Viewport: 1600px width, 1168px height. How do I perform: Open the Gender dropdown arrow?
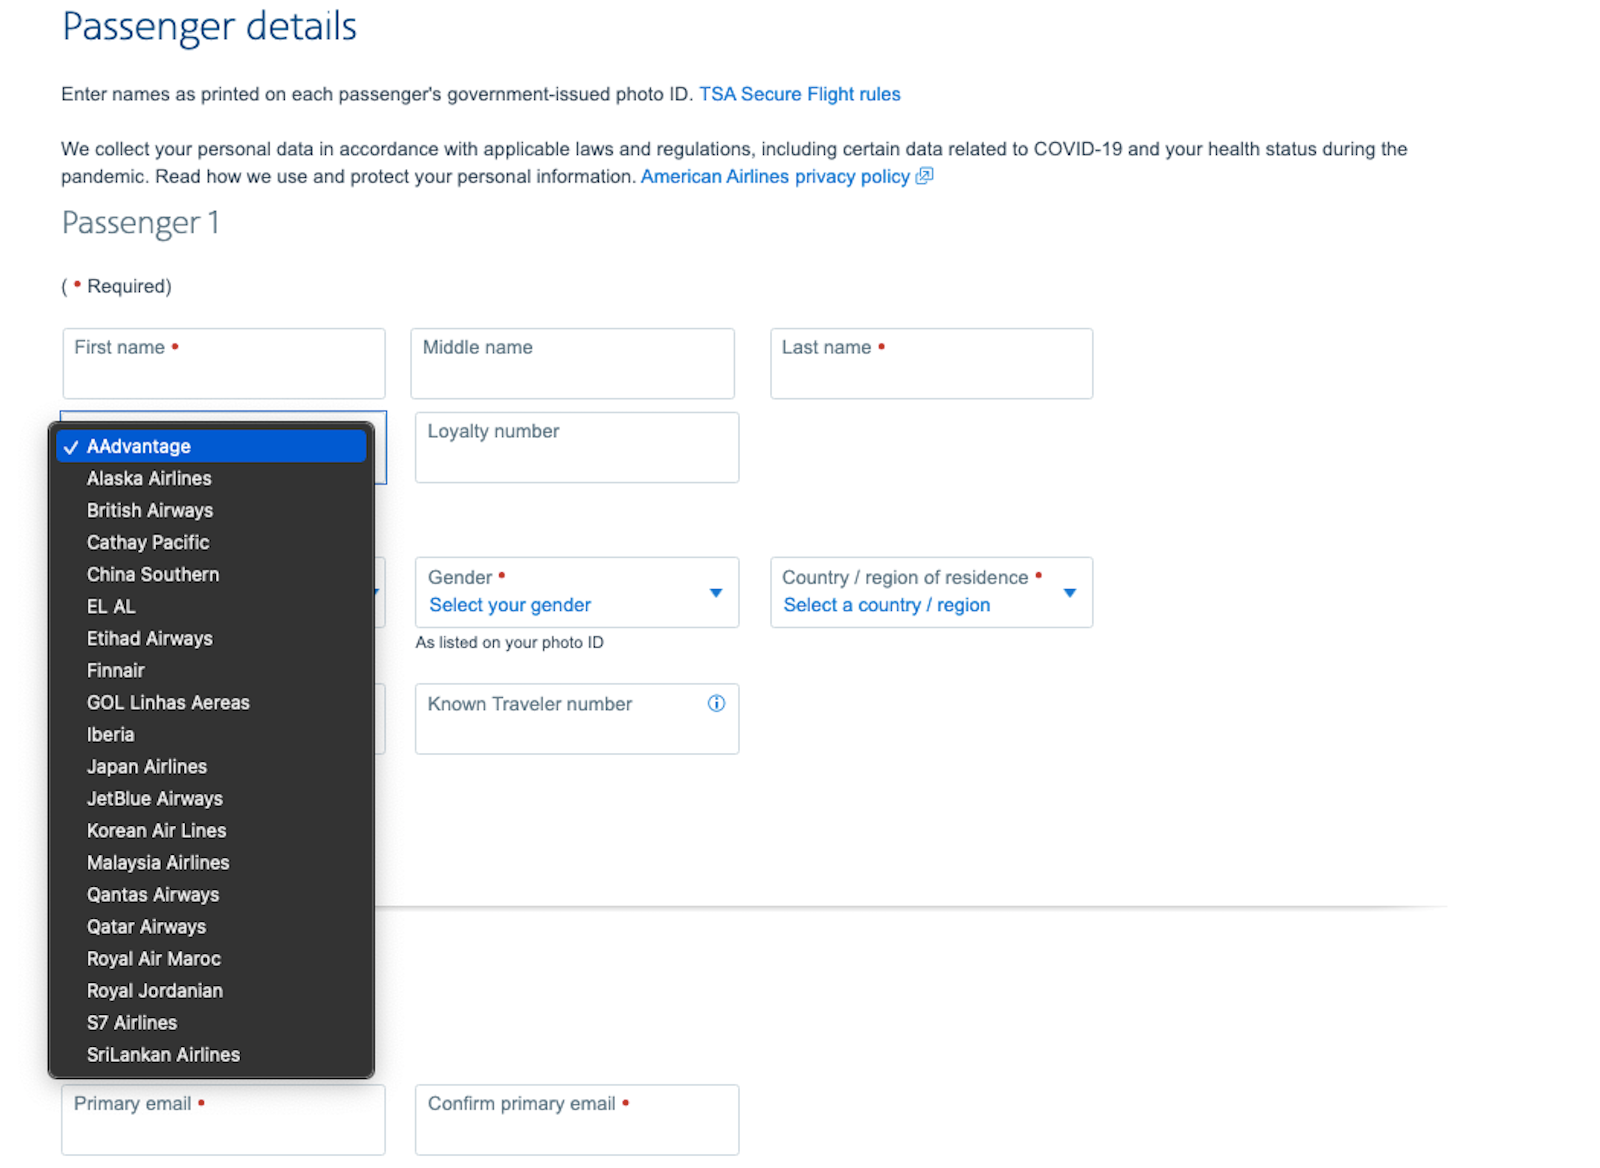(x=715, y=592)
